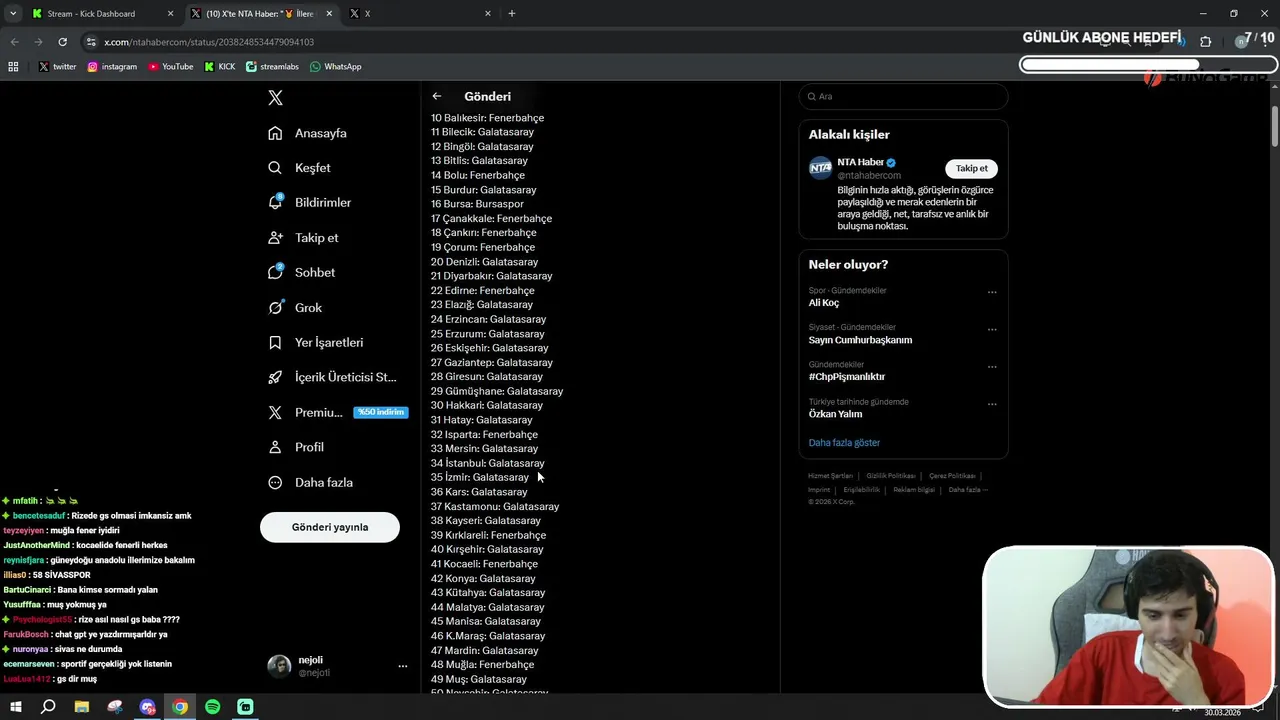This screenshot has height=720, width=1280.
Task: Close the third X tab
Action: tap(488, 14)
